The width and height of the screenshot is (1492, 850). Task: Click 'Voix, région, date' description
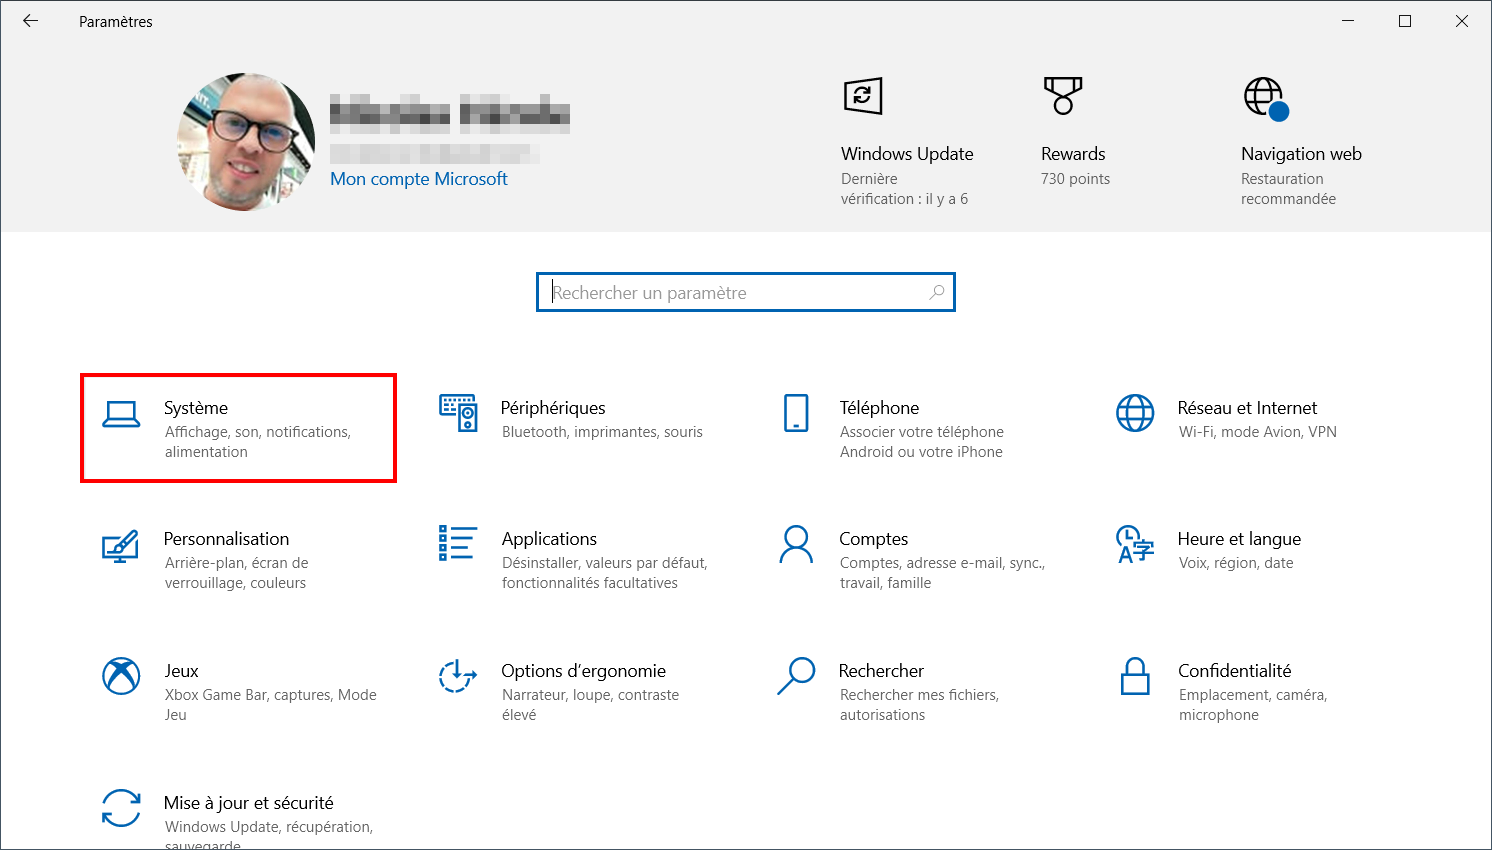pyautogui.click(x=1236, y=563)
